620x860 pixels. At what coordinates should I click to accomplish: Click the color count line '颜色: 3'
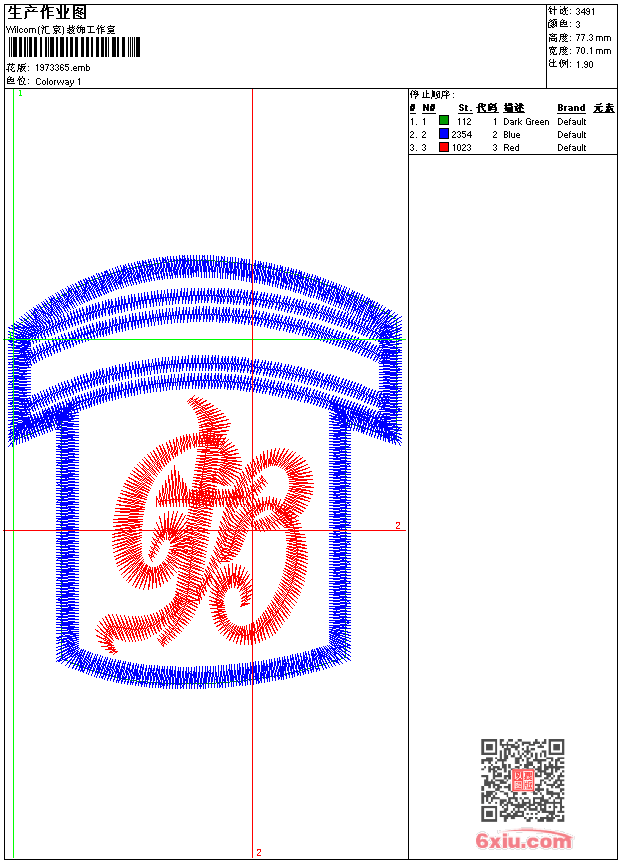[x=564, y=24]
